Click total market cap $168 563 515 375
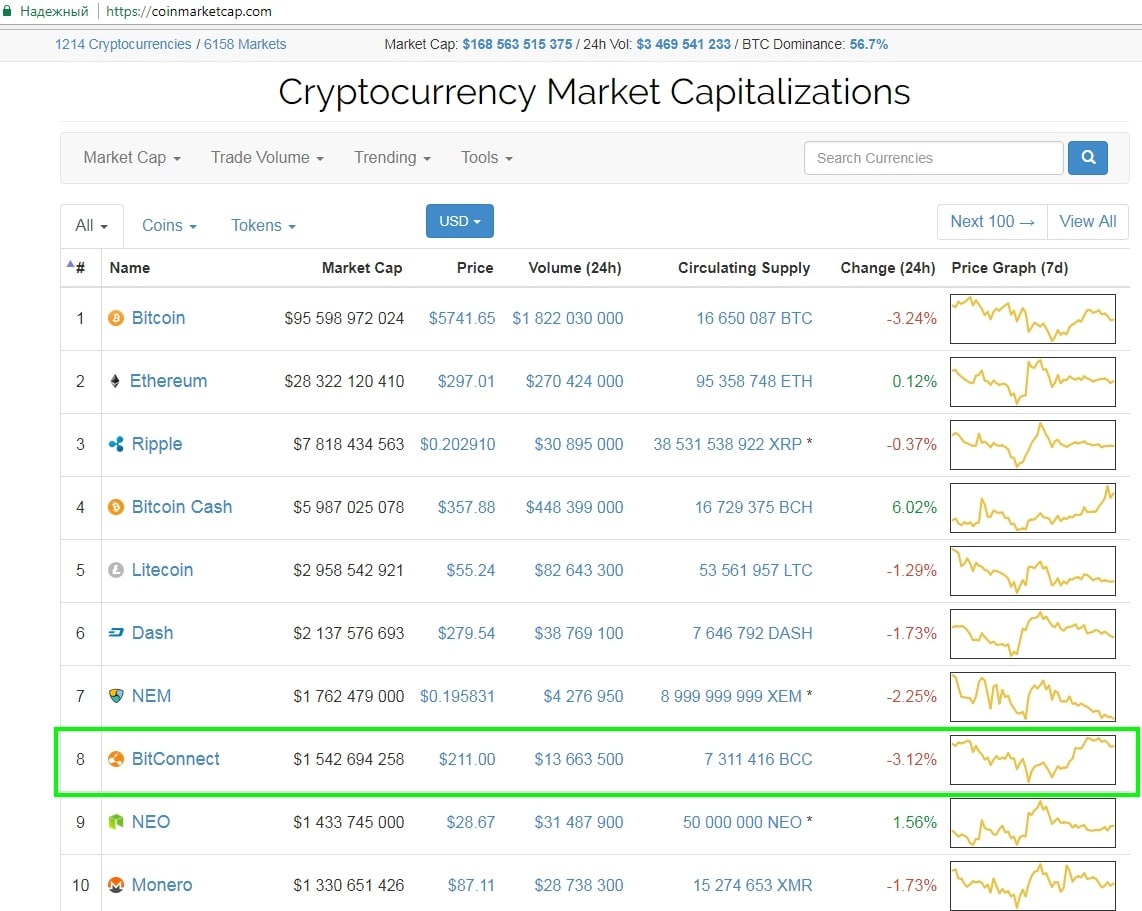The height and width of the screenshot is (911, 1142). pyautogui.click(x=517, y=44)
